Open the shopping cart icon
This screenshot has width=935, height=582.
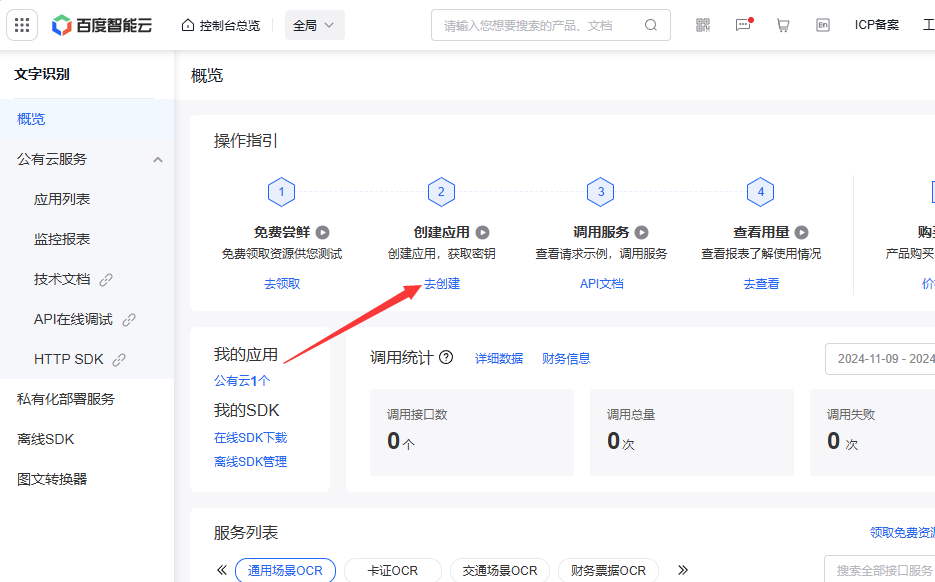[x=783, y=25]
